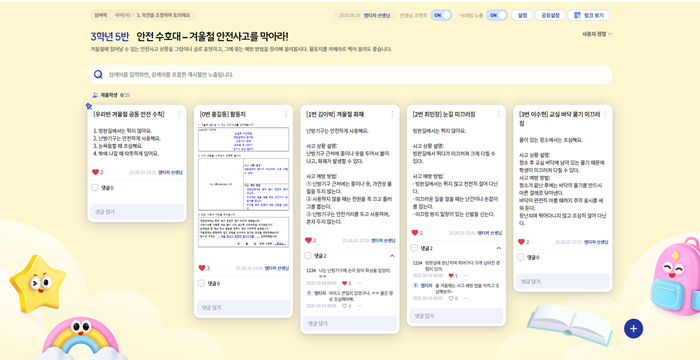This screenshot has width=700, height=360.
Task: Click the [우리반 겨울철 공동 안전 수칙] title
Action: (x=129, y=114)
